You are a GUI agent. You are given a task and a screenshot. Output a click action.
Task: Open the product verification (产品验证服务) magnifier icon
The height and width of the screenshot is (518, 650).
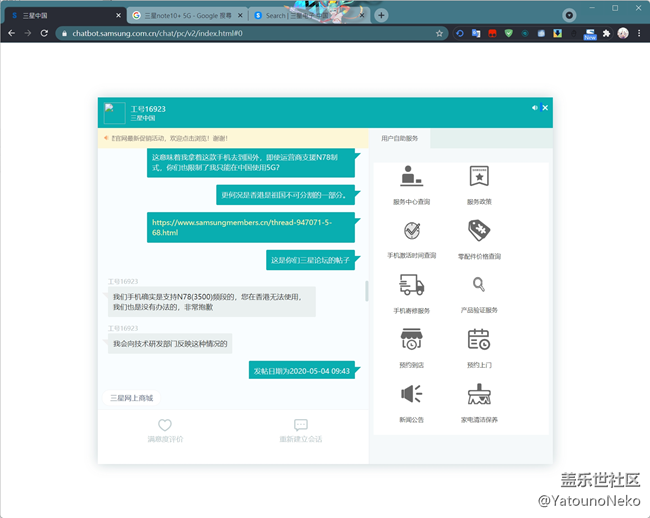(x=479, y=284)
